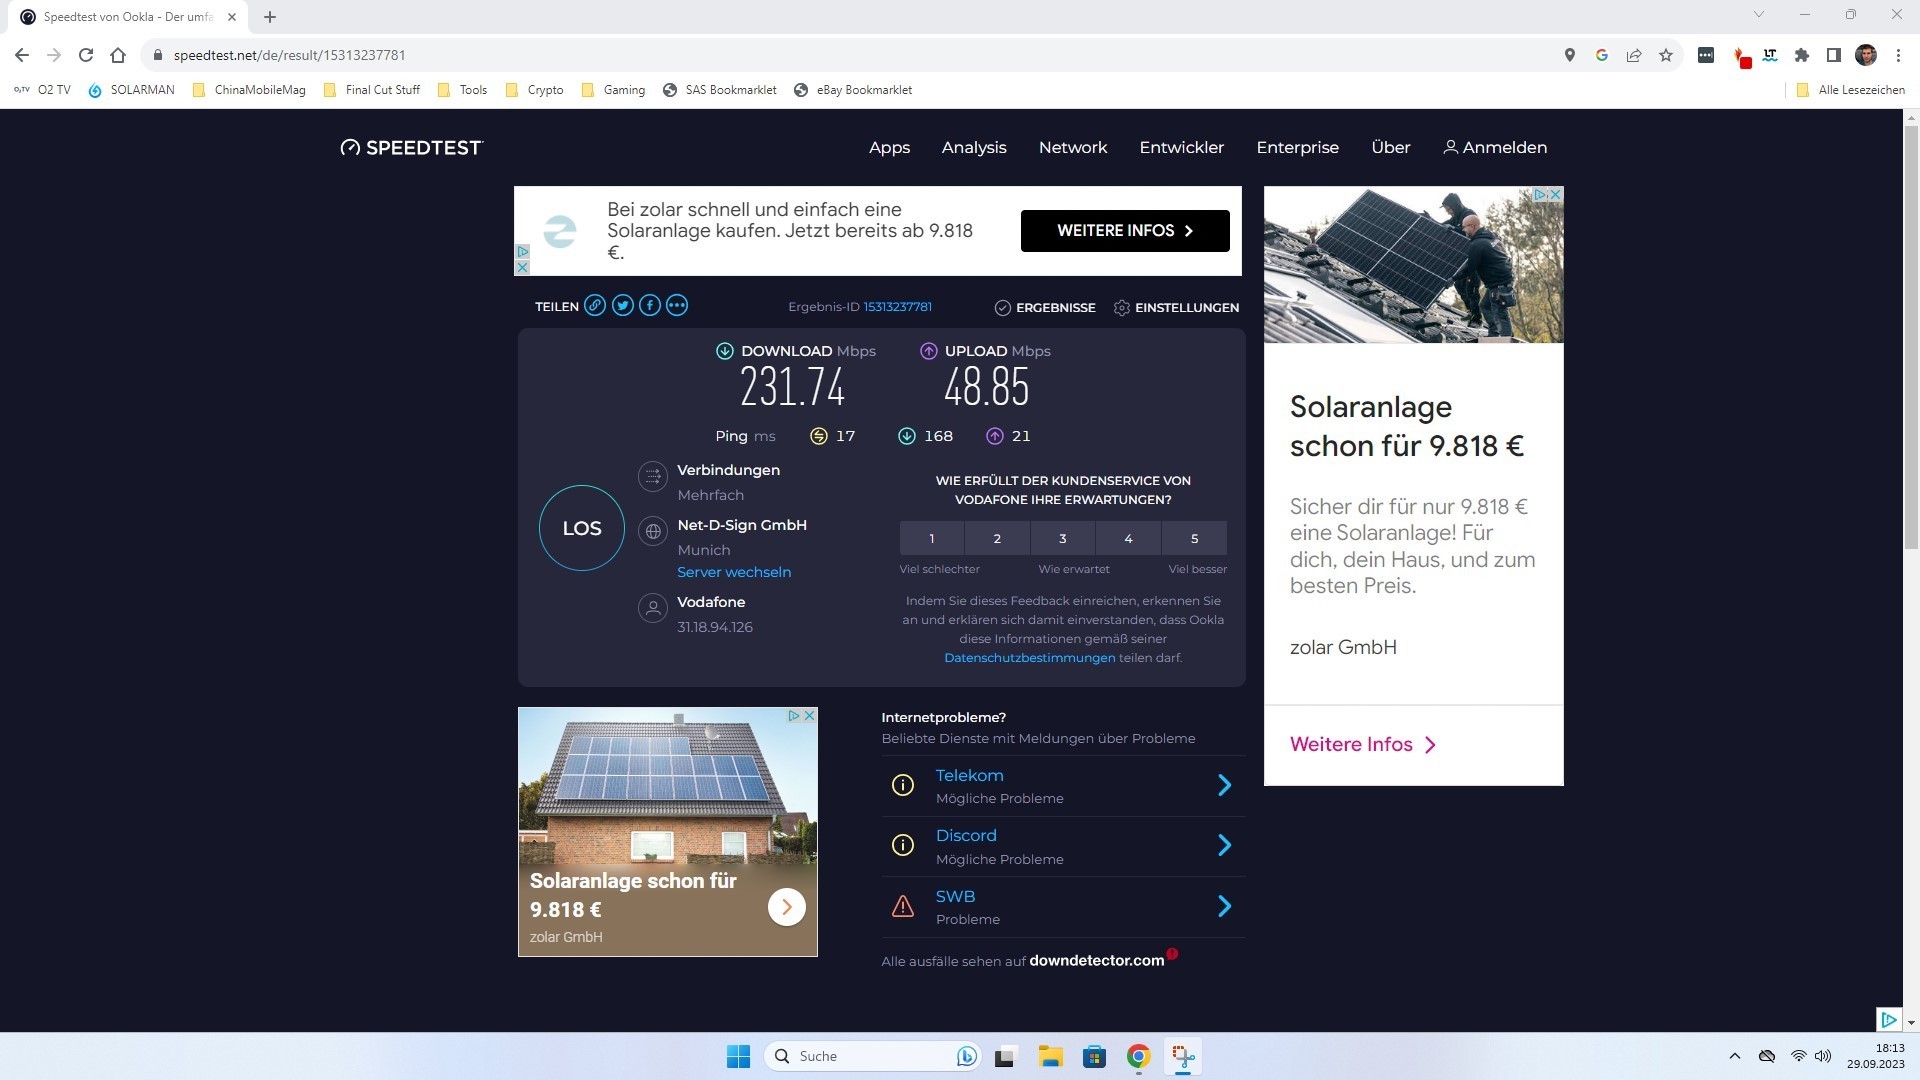Click the Vodafone provider user icon
This screenshot has height=1080, width=1920.
pyautogui.click(x=653, y=608)
